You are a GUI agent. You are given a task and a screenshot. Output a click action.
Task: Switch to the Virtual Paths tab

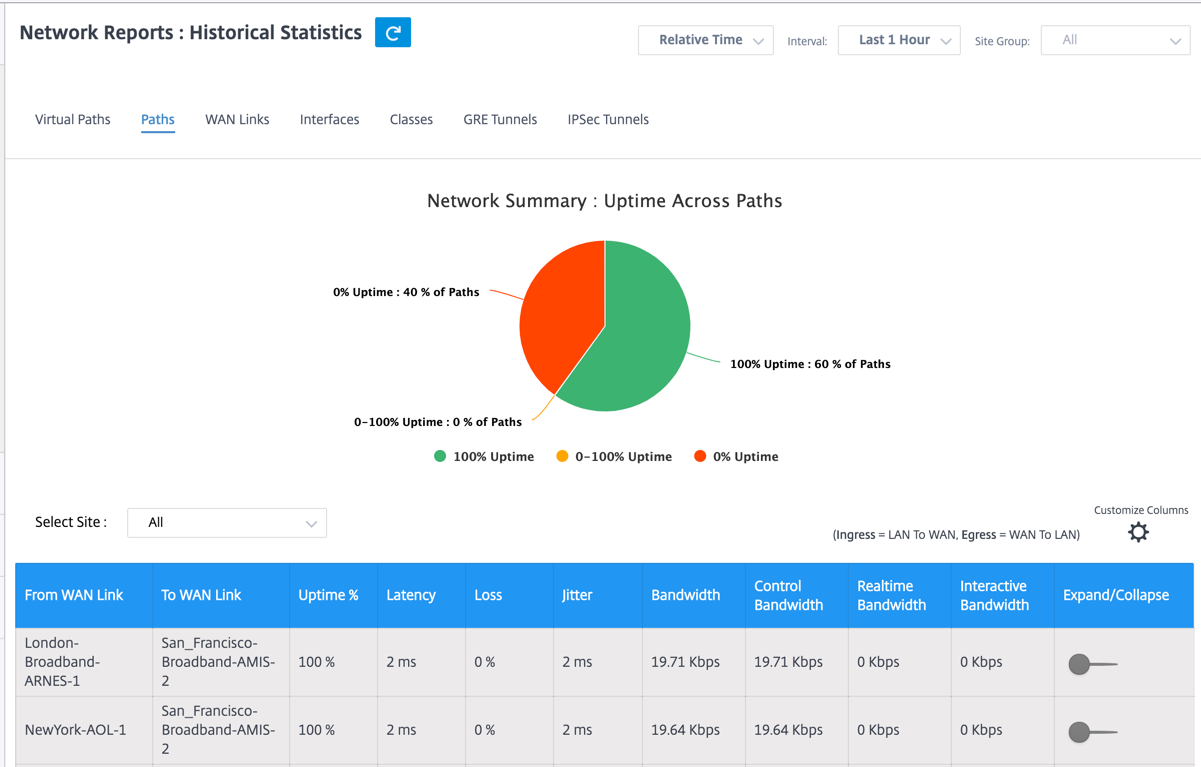[73, 120]
